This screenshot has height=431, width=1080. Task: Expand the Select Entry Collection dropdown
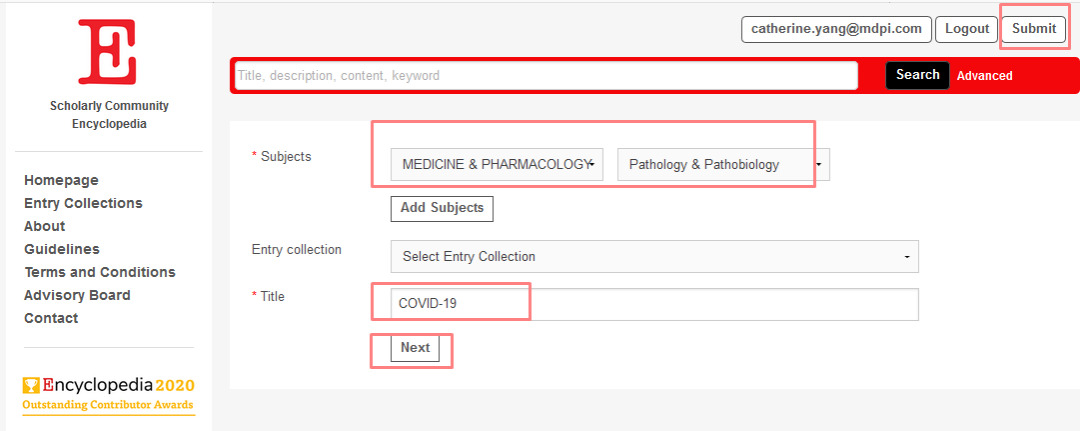point(654,256)
